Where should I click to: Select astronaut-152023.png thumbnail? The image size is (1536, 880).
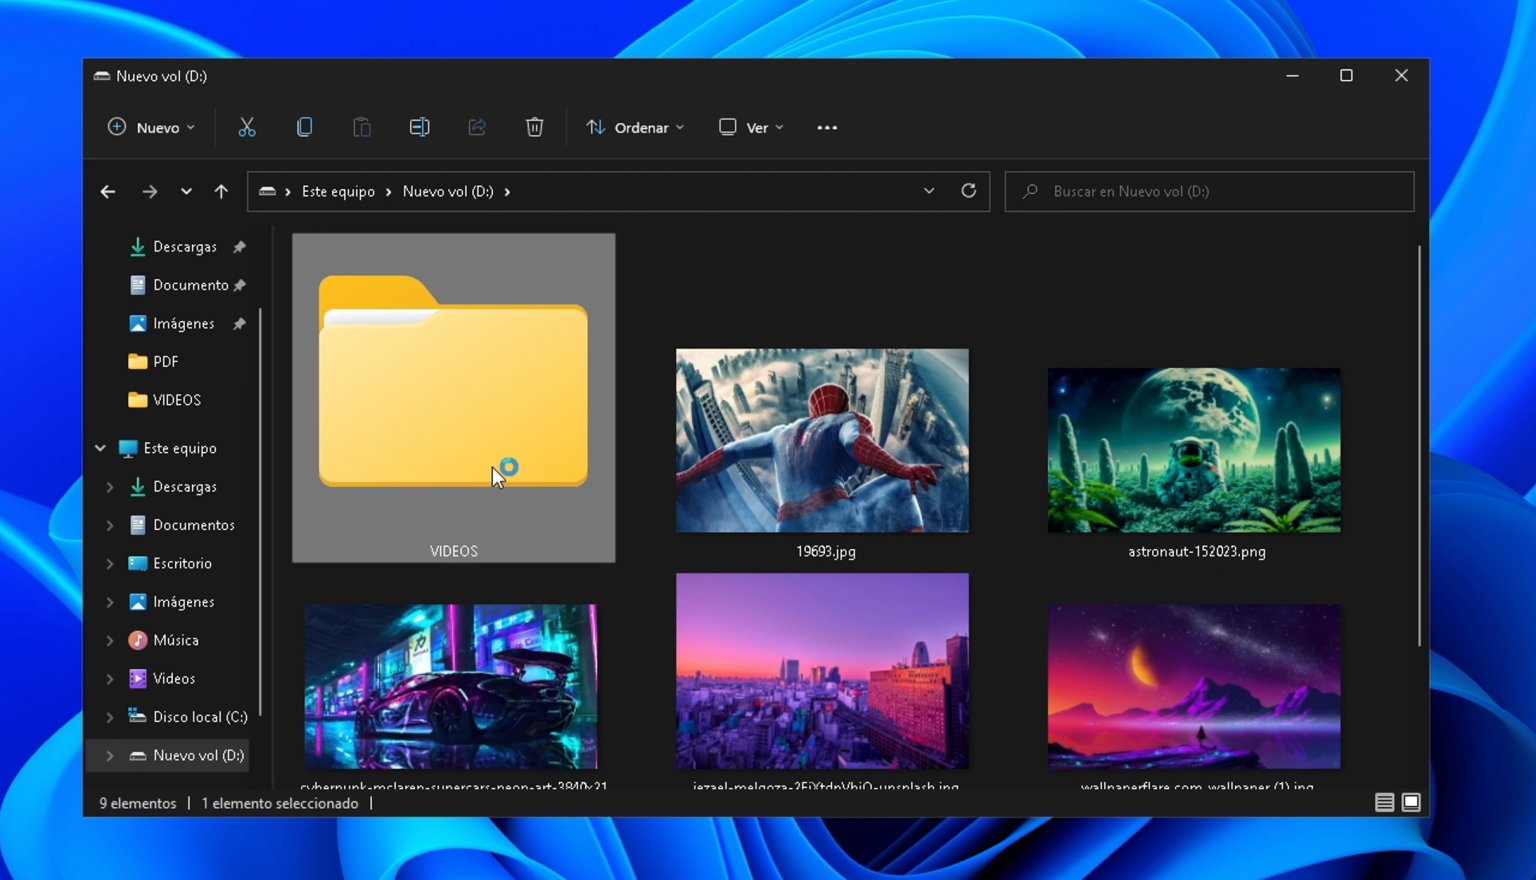pyautogui.click(x=1194, y=450)
